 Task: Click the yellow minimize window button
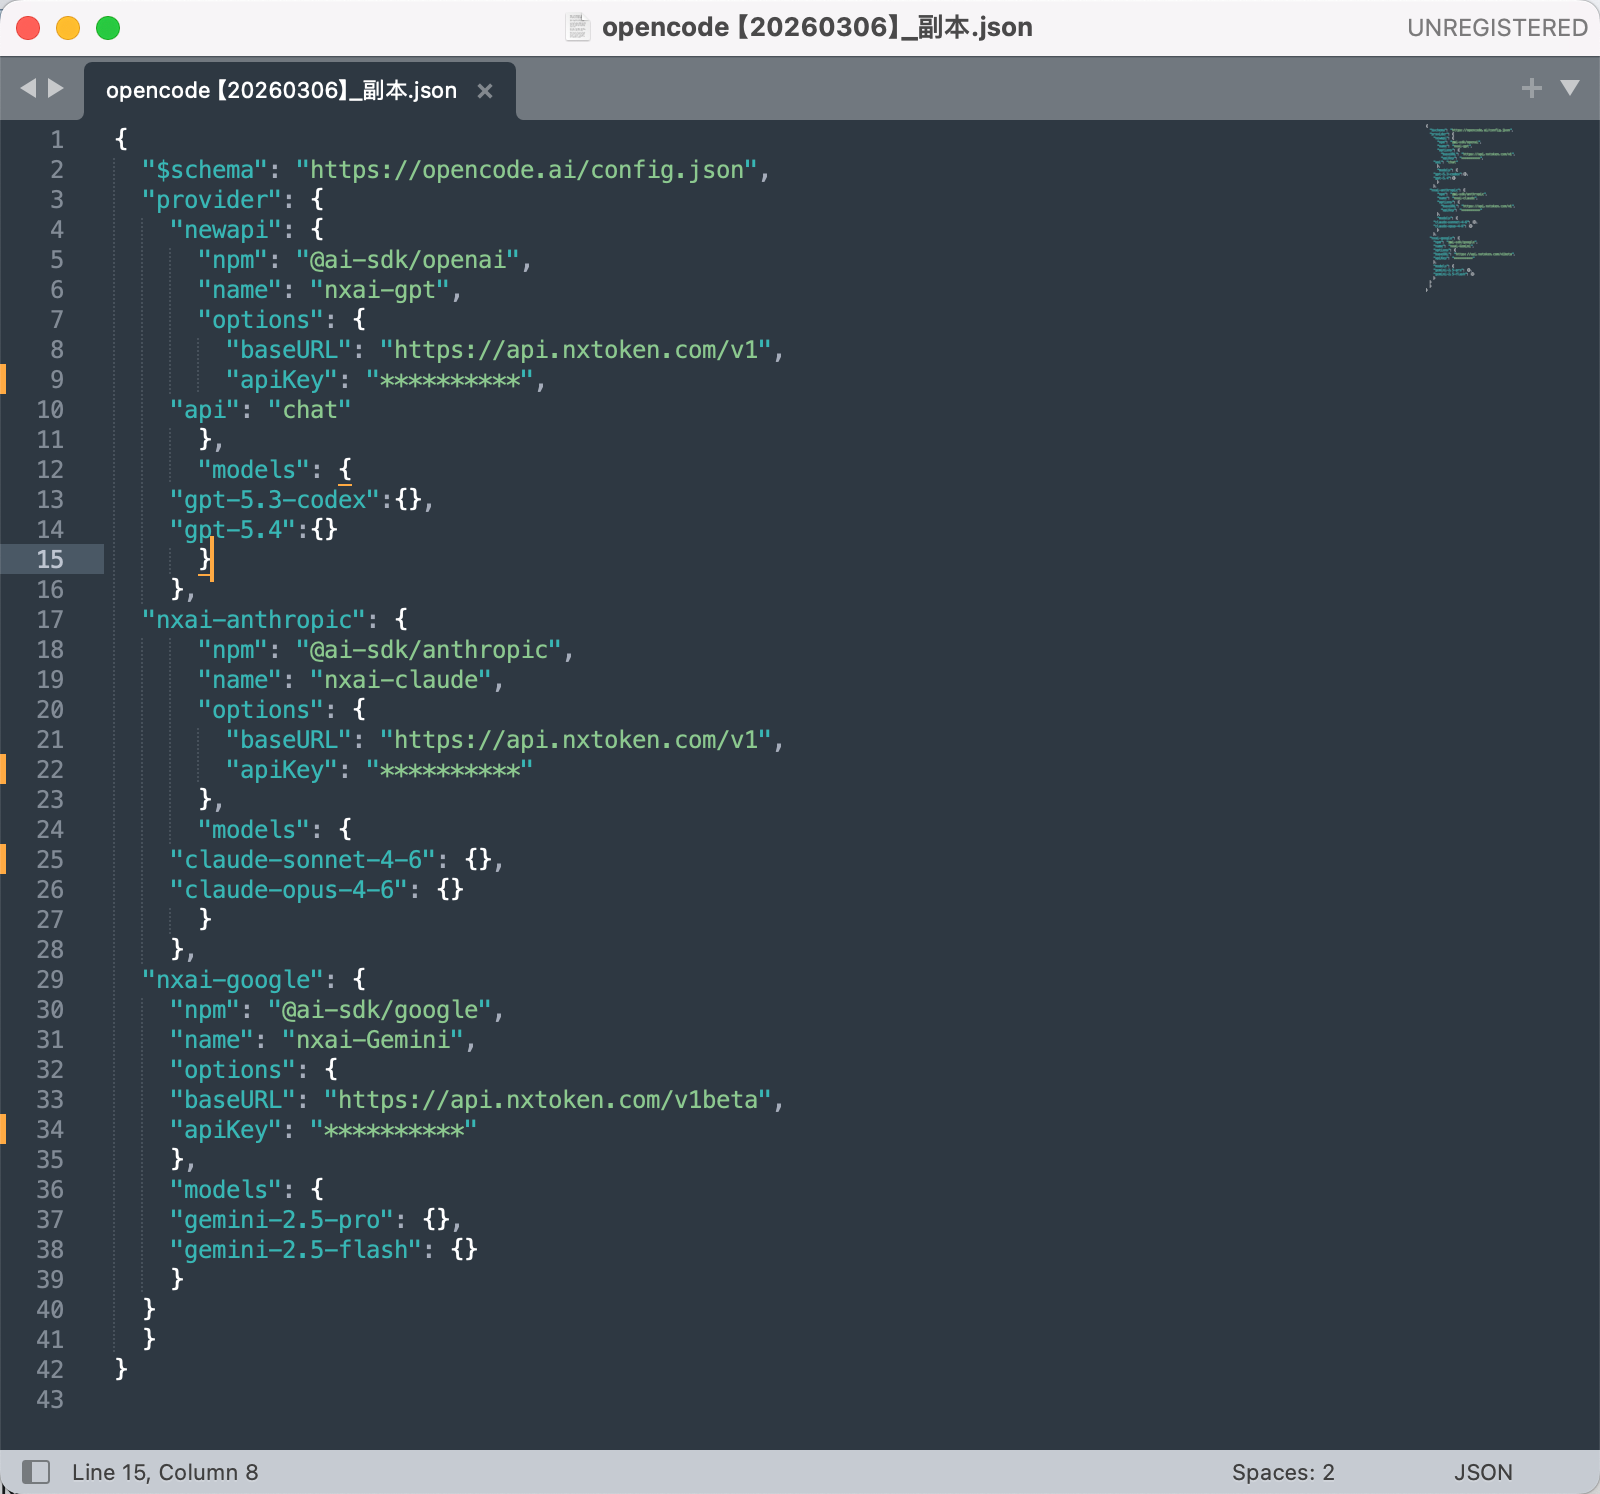68,28
